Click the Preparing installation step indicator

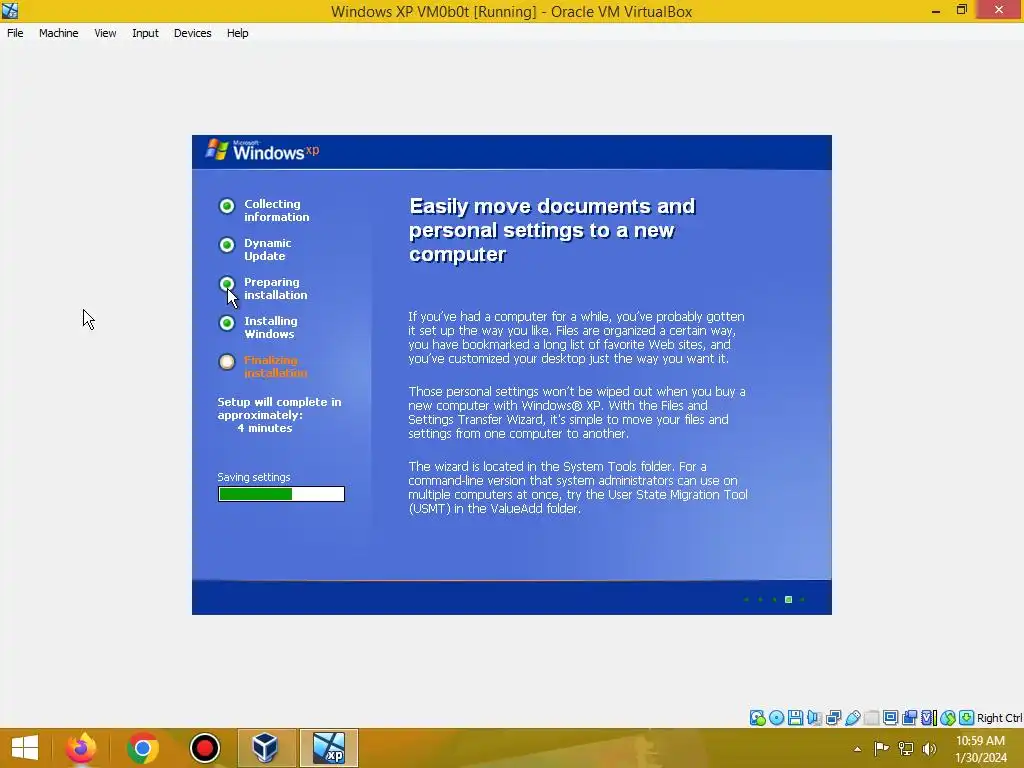(x=227, y=284)
